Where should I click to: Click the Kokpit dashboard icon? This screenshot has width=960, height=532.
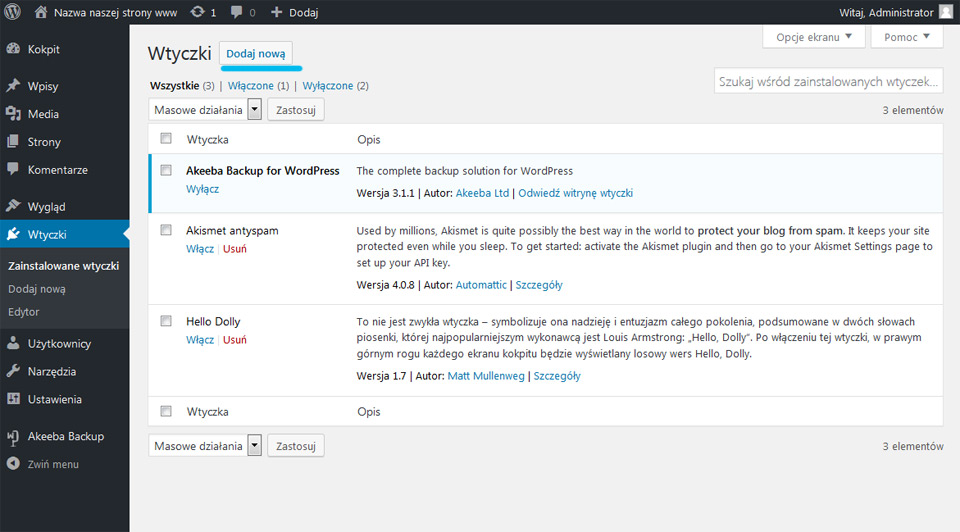tap(13, 49)
